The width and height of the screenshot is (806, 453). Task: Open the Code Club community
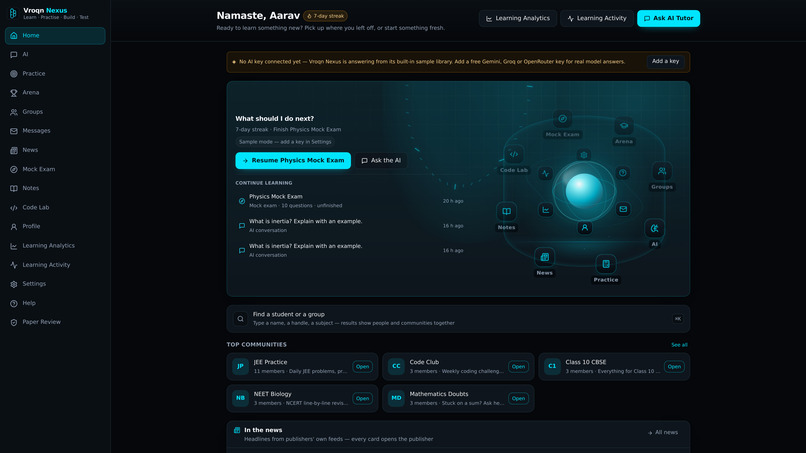point(518,367)
